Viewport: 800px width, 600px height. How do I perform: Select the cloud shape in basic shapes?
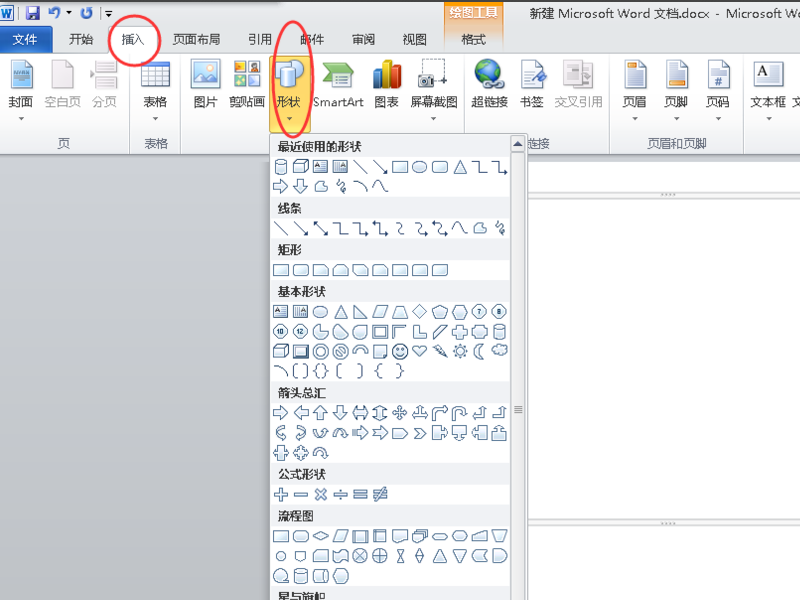pyautogui.click(x=499, y=351)
